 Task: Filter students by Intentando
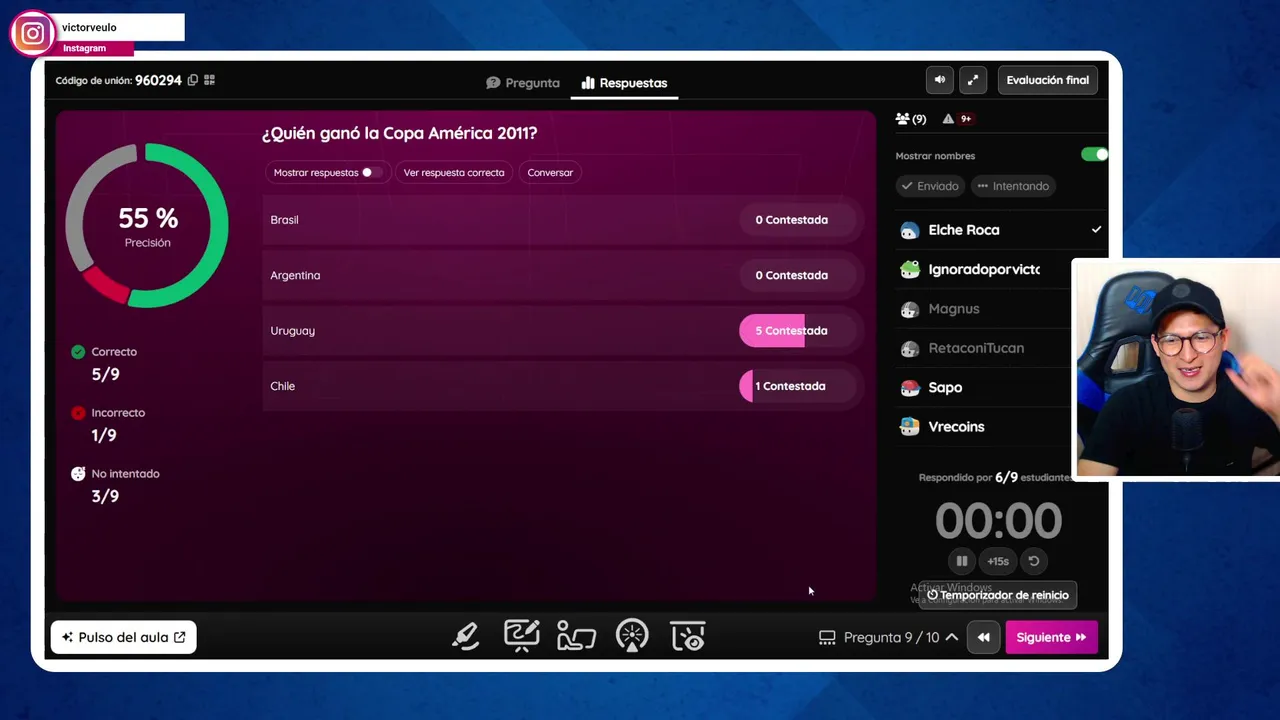click(x=1013, y=186)
